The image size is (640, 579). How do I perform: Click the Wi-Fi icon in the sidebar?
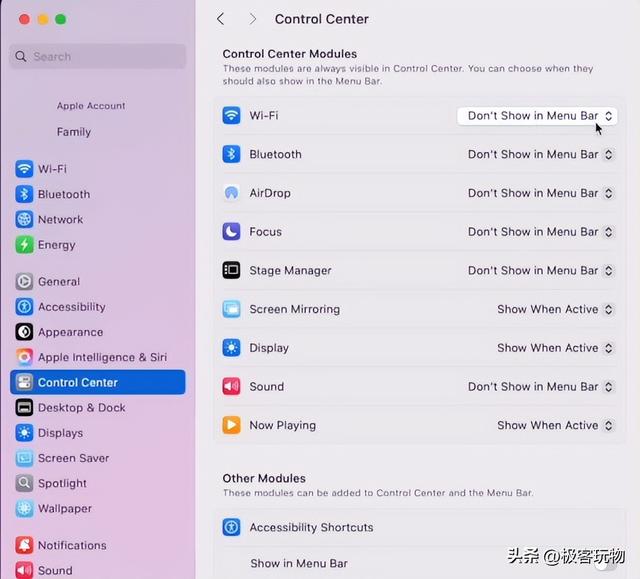tap(24, 169)
